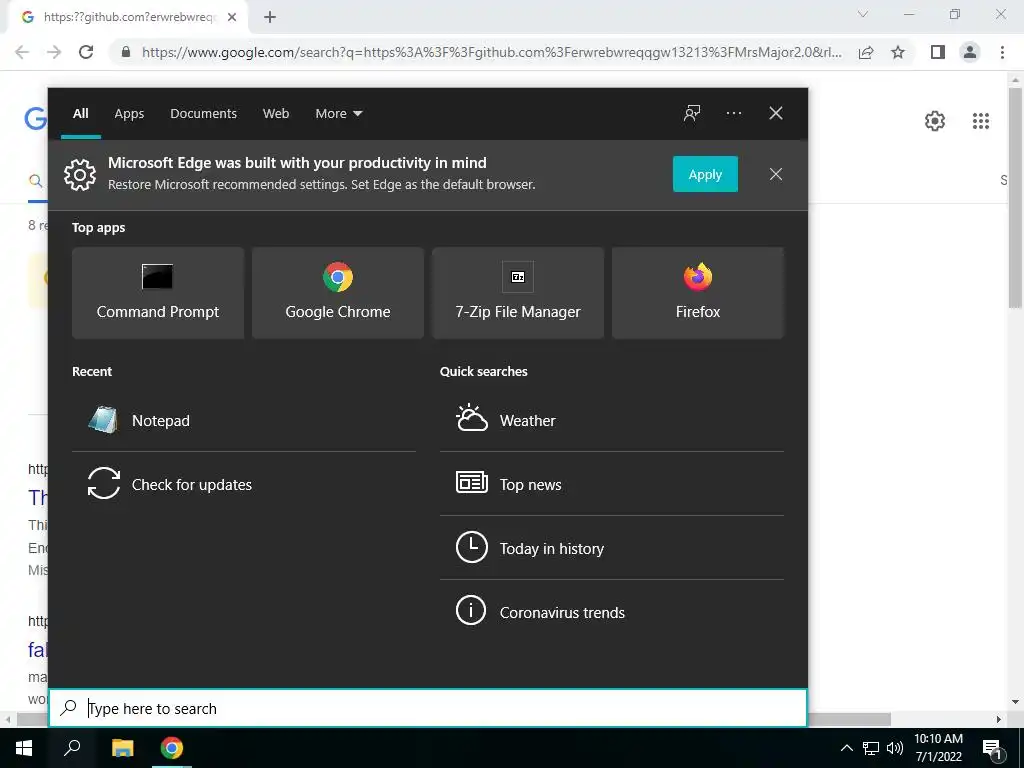
Task: Switch to the Web search tab
Action: (x=276, y=114)
